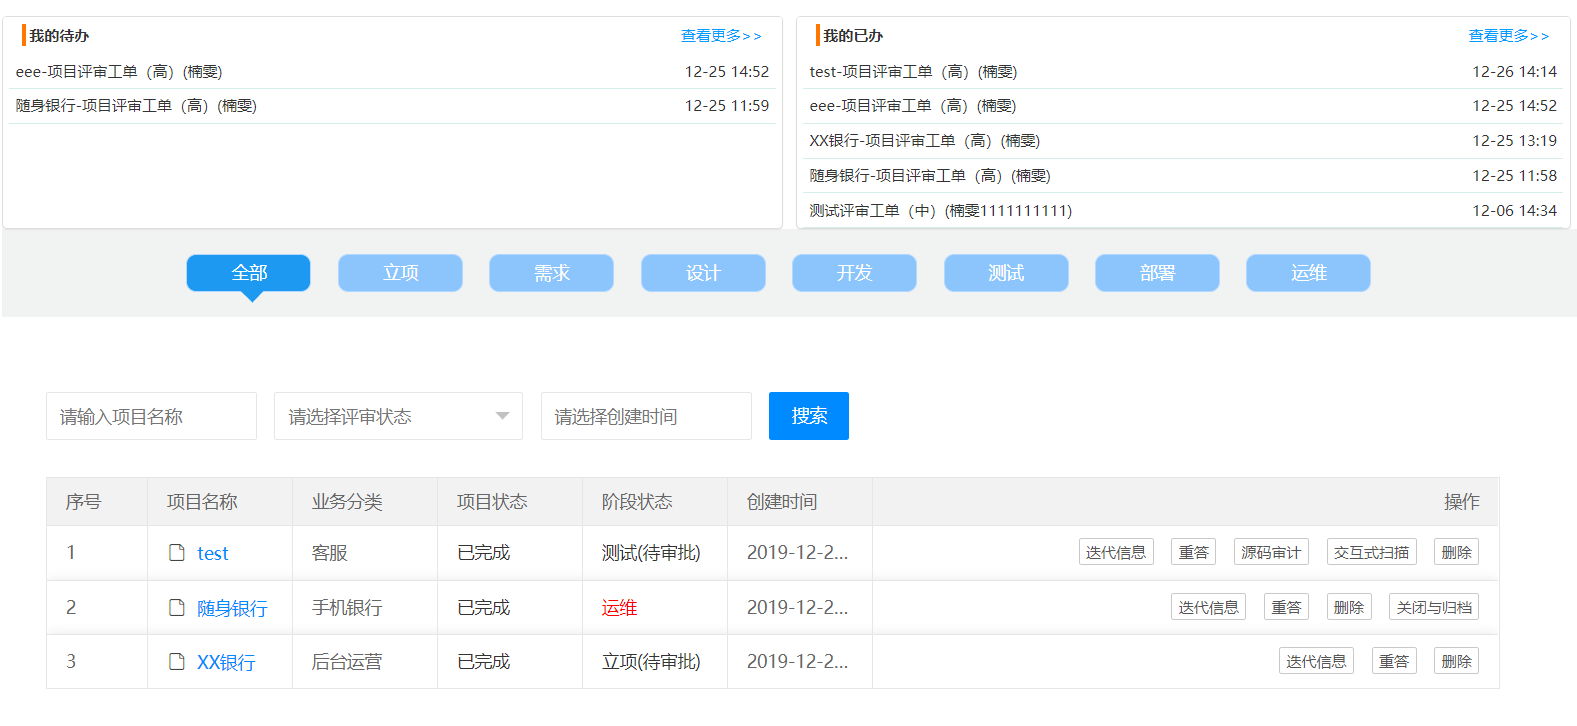The height and width of the screenshot is (726, 1577).
Task: Click the blue 搜索 button
Action: pos(809,416)
